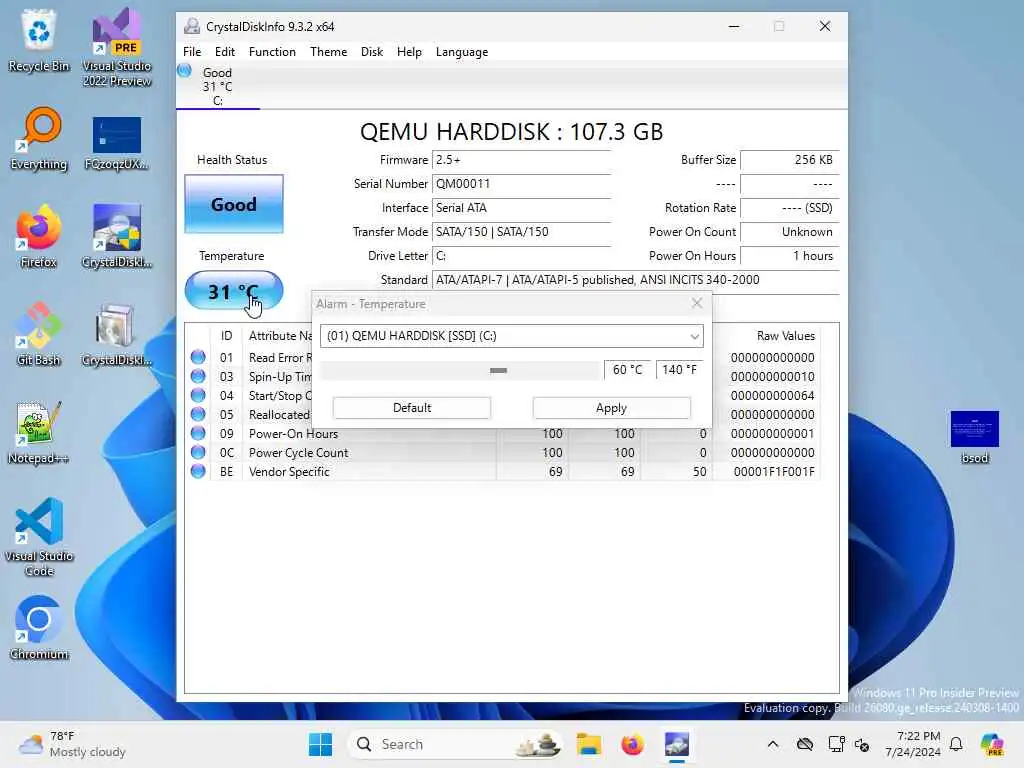Expand the QEMU HARDDISK disk selection dropdown
Image resolution: width=1024 pixels, height=768 pixels.
tap(511, 336)
